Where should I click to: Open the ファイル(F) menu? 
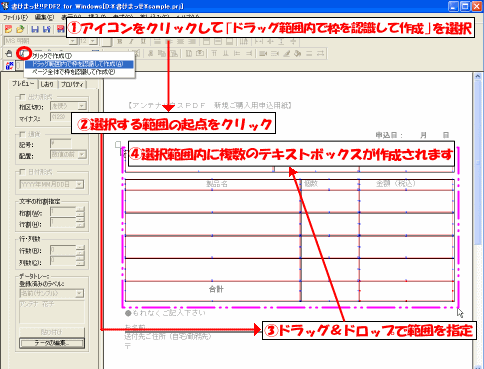[15, 17]
